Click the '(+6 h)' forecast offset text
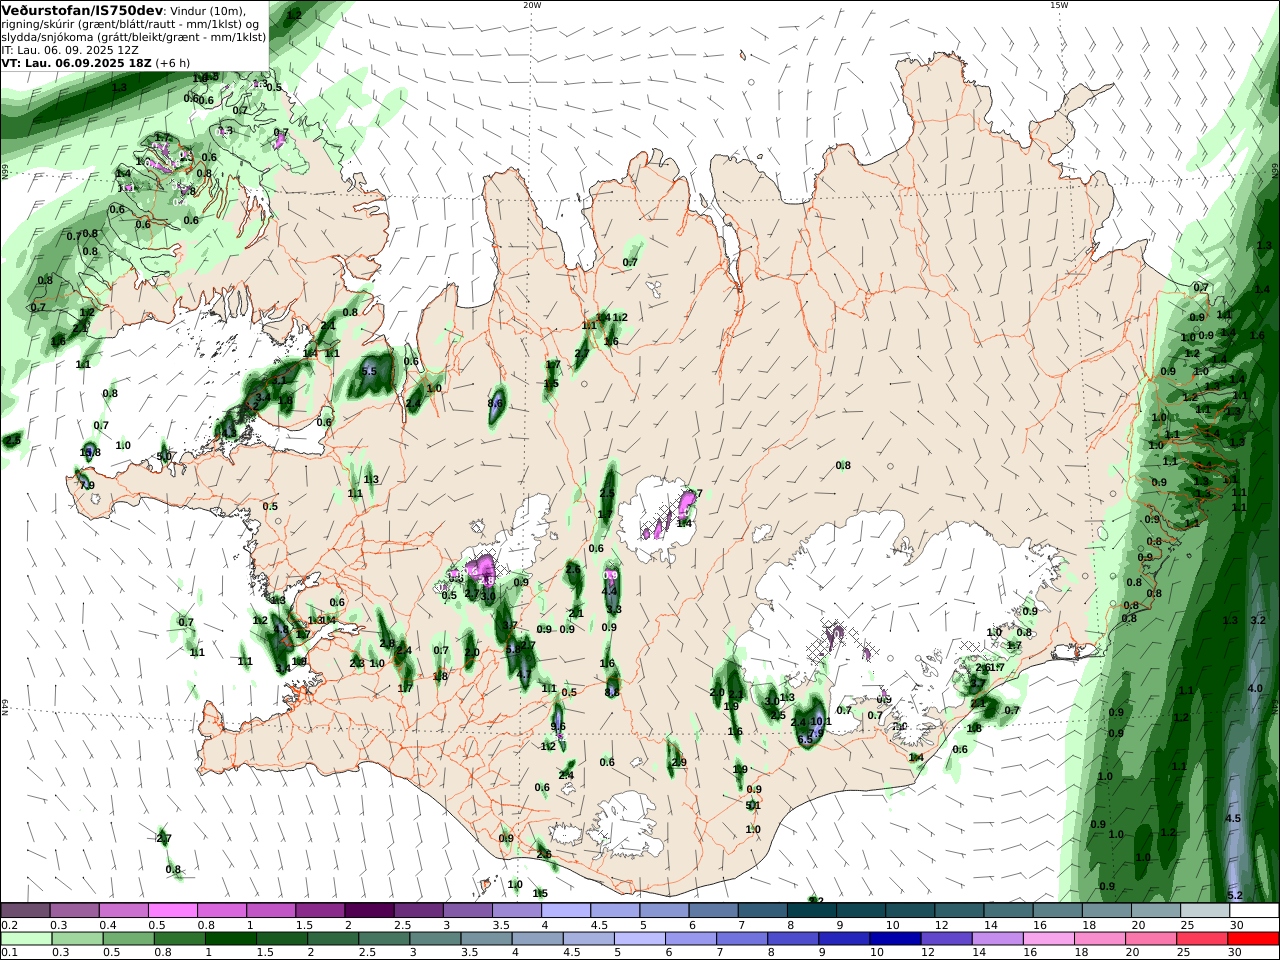The image size is (1280, 960). (x=173, y=62)
